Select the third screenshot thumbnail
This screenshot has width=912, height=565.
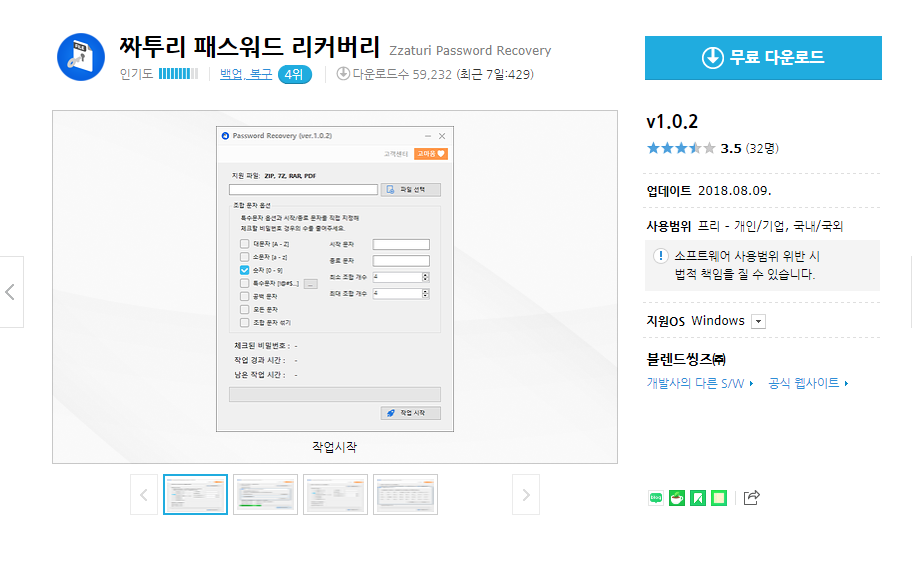335,495
